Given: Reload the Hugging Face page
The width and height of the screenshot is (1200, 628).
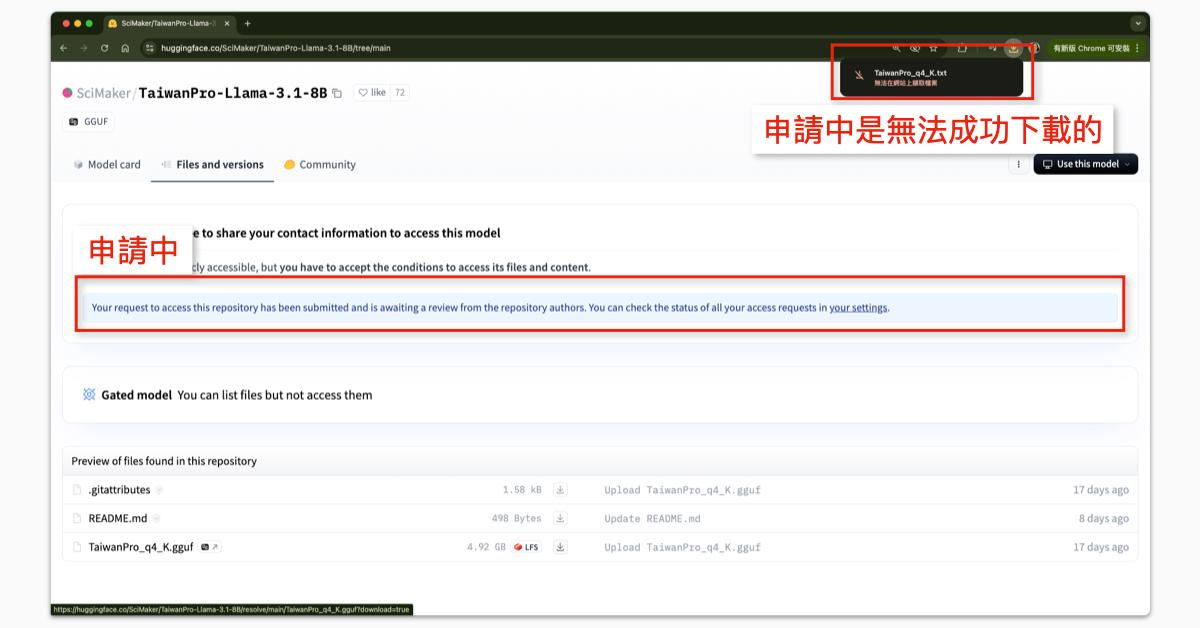Looking at the screenshot, I should coord(104,47).
